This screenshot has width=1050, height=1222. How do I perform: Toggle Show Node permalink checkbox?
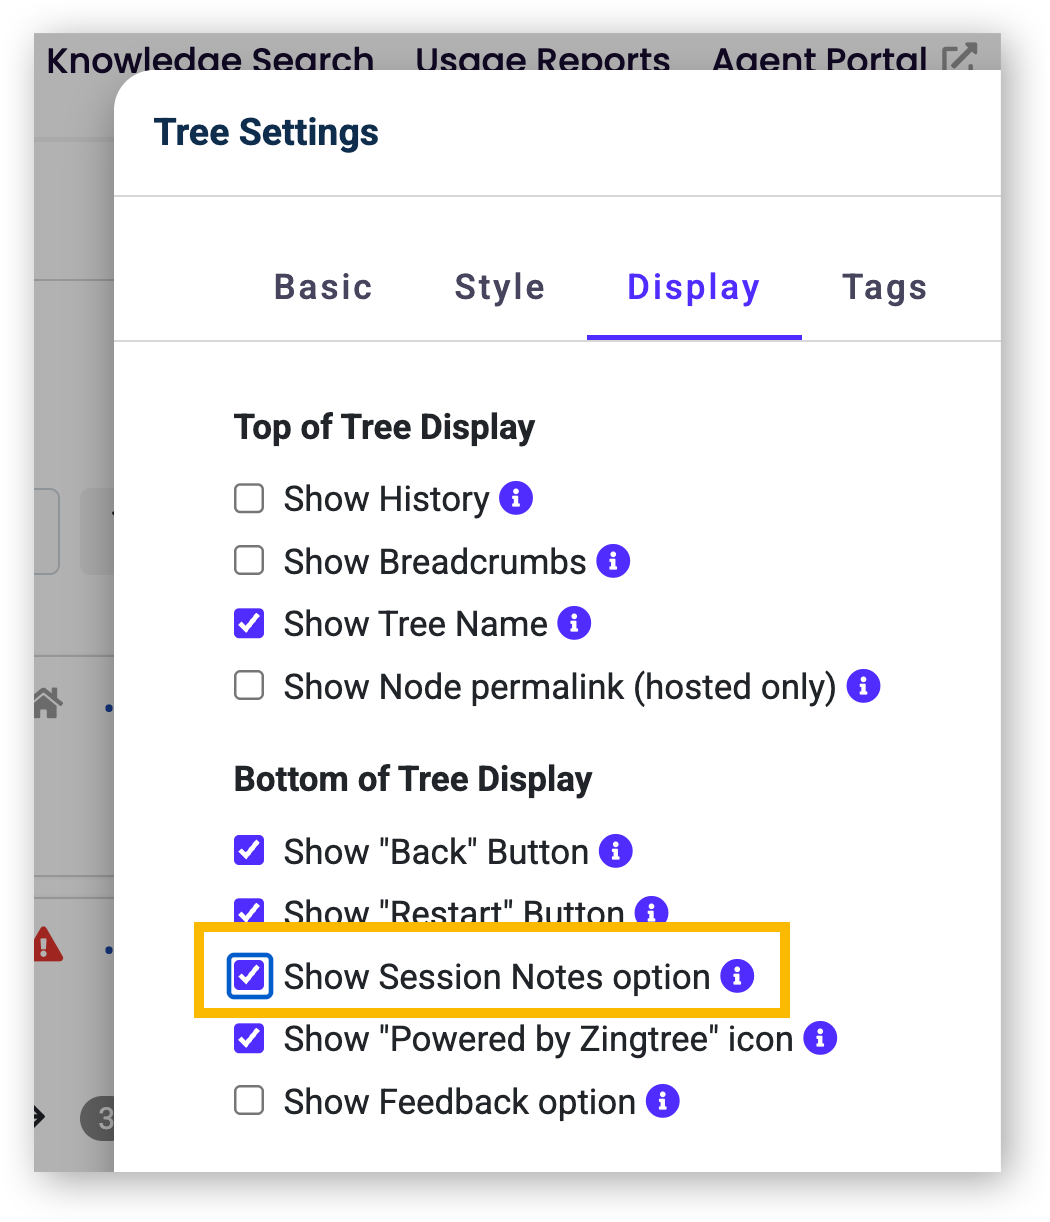point(249,685)
